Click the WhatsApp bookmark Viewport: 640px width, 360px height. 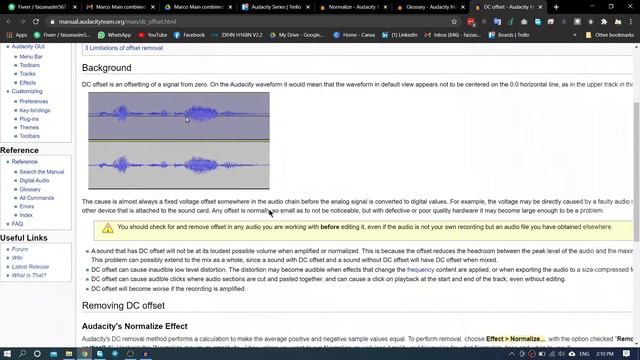tap(114, 35)
